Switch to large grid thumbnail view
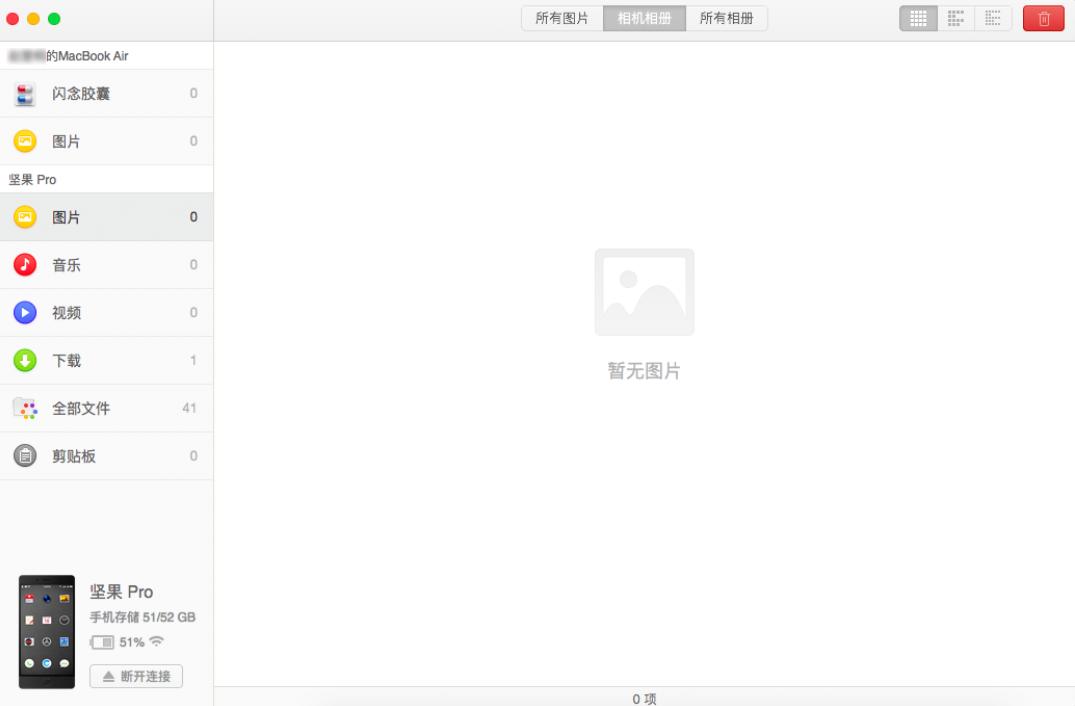Viewport: 1075px width, 706px height. click(x=918, y=18)
